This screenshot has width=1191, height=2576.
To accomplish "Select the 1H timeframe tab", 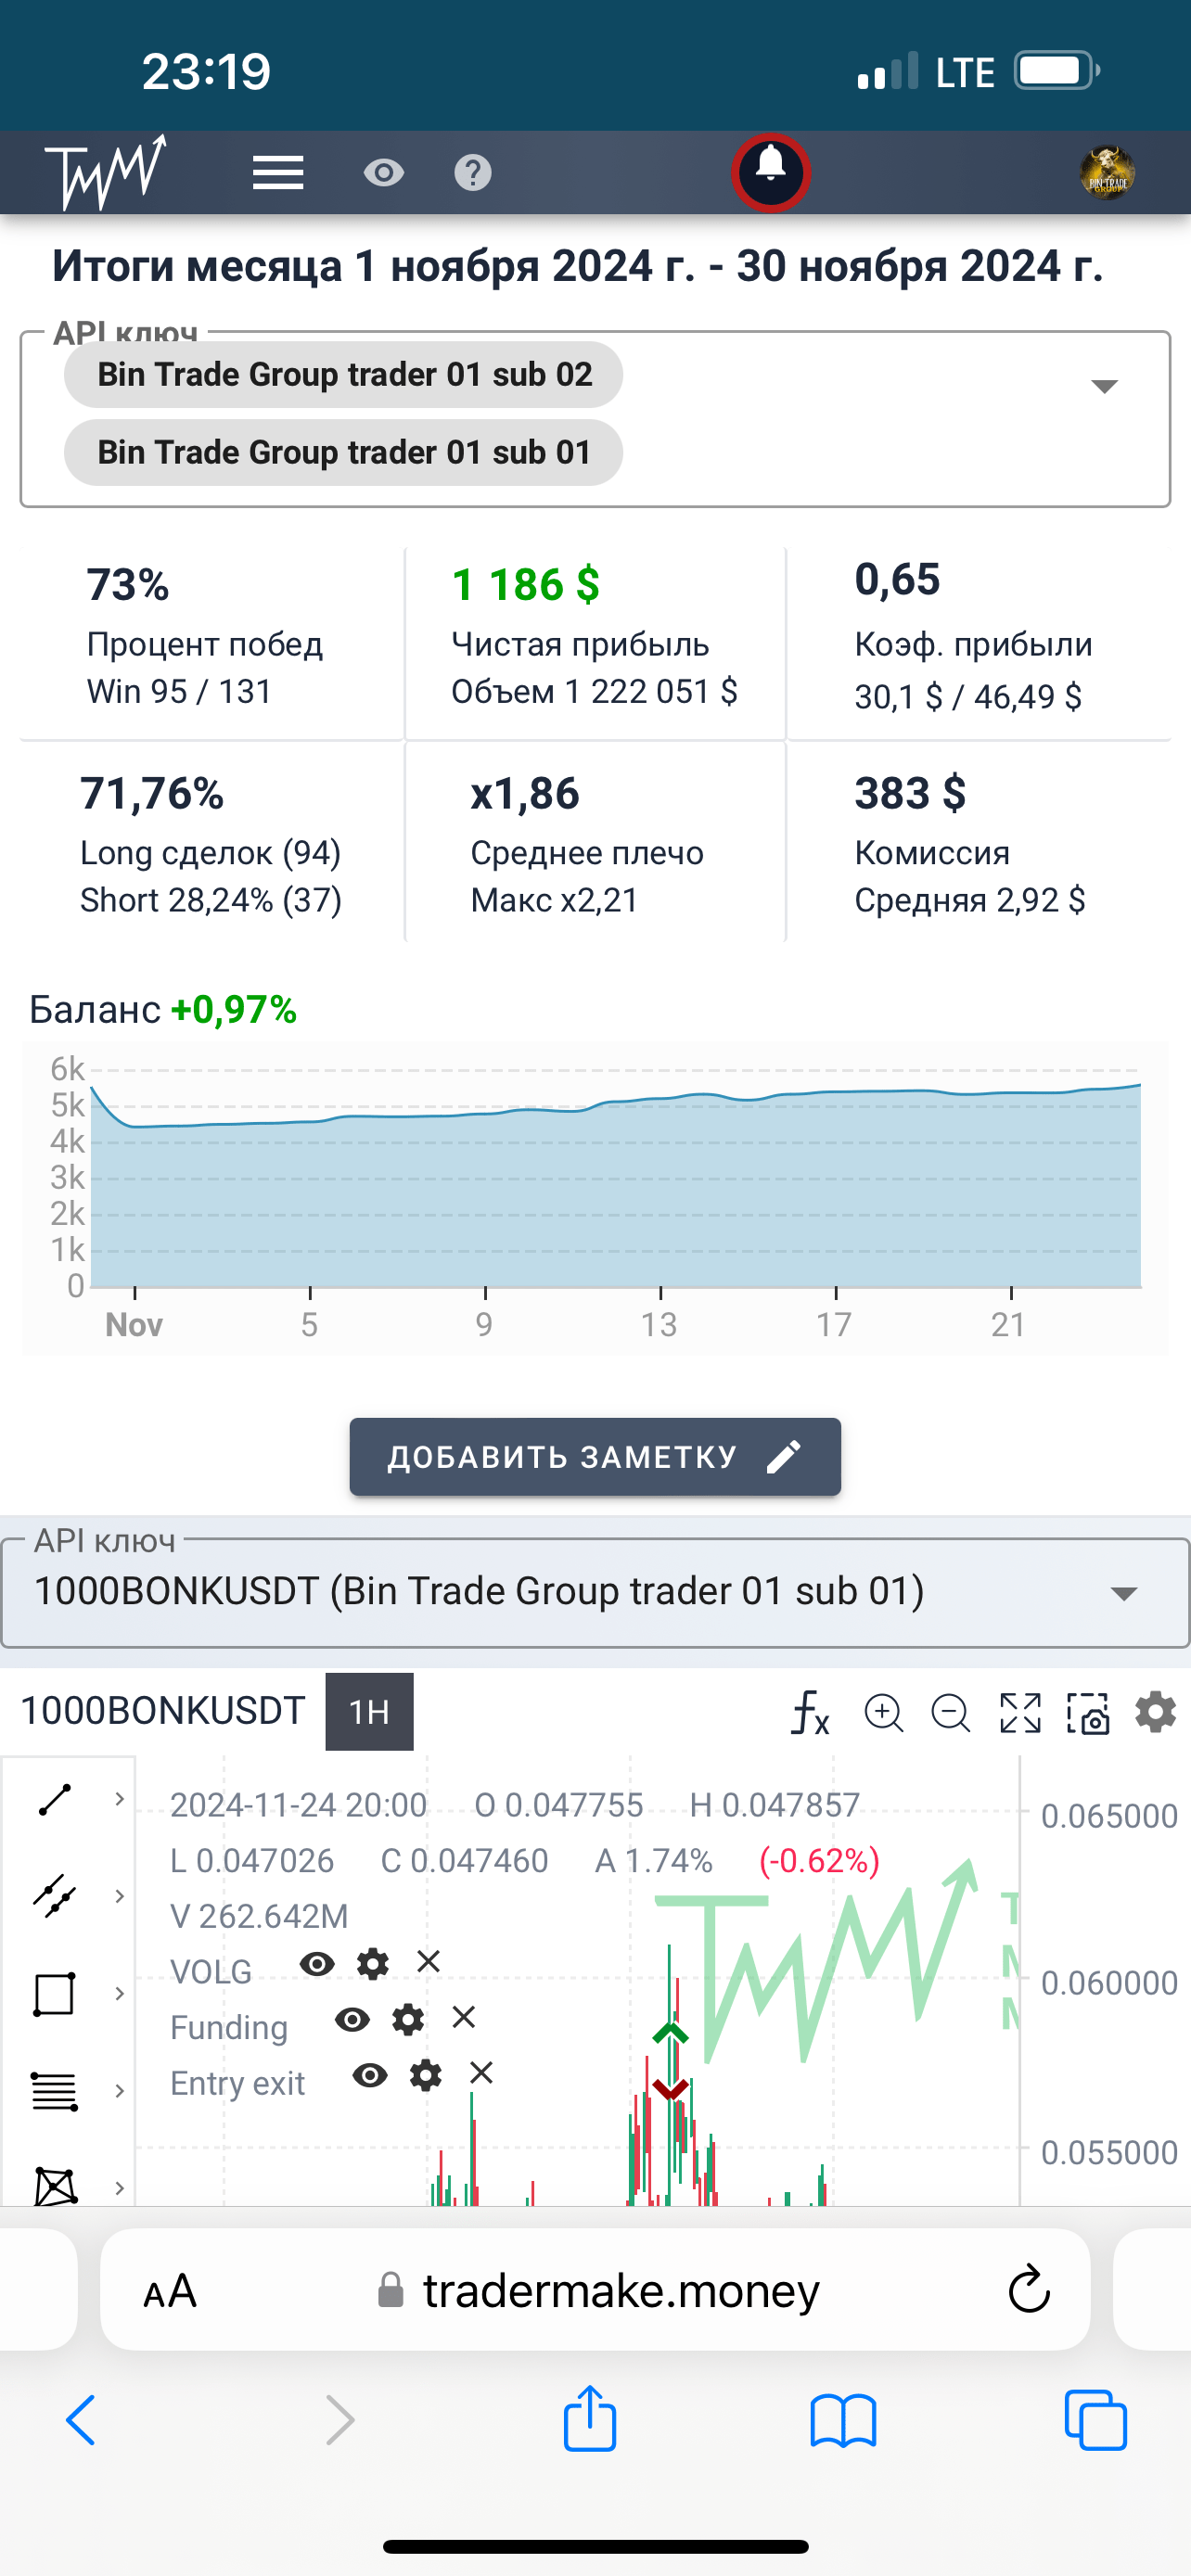I will 369,1712.
